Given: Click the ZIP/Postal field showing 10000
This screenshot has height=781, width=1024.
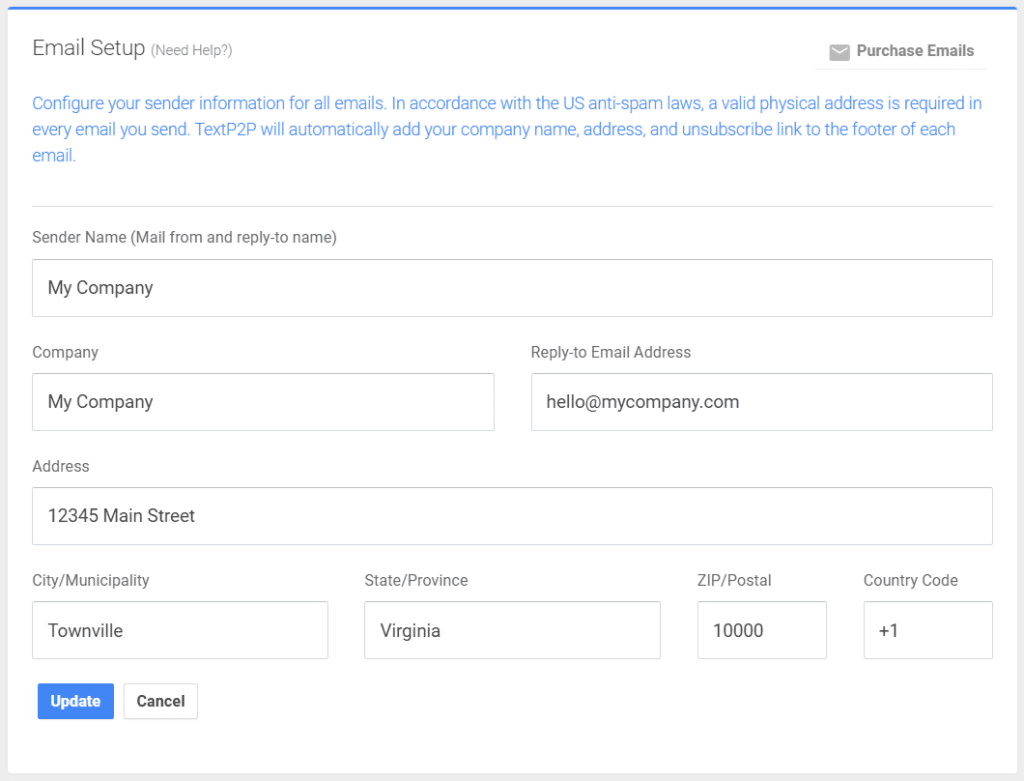Looking at the screenshot, I should coord(762,630).
